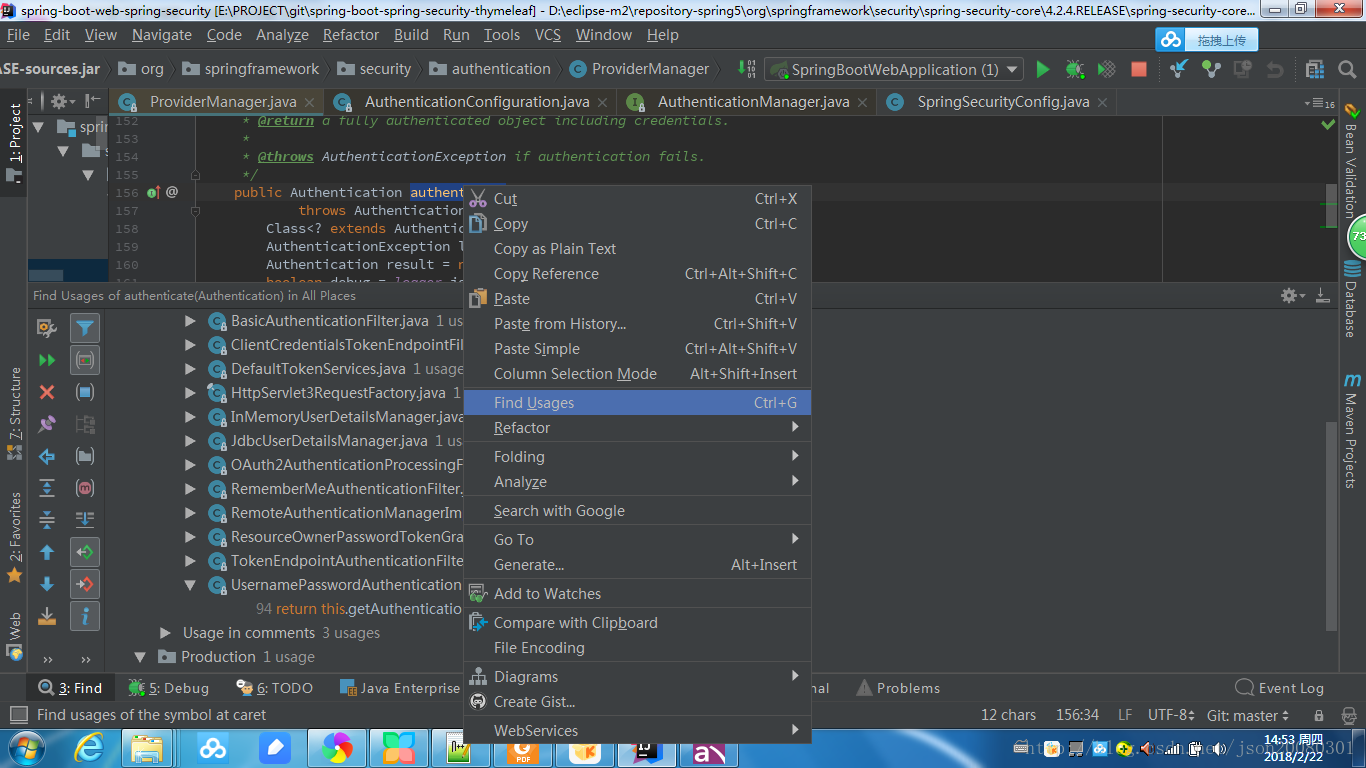Toggle show write access usages
Screen dimensions: 1366x768
[x=85, y=584]
